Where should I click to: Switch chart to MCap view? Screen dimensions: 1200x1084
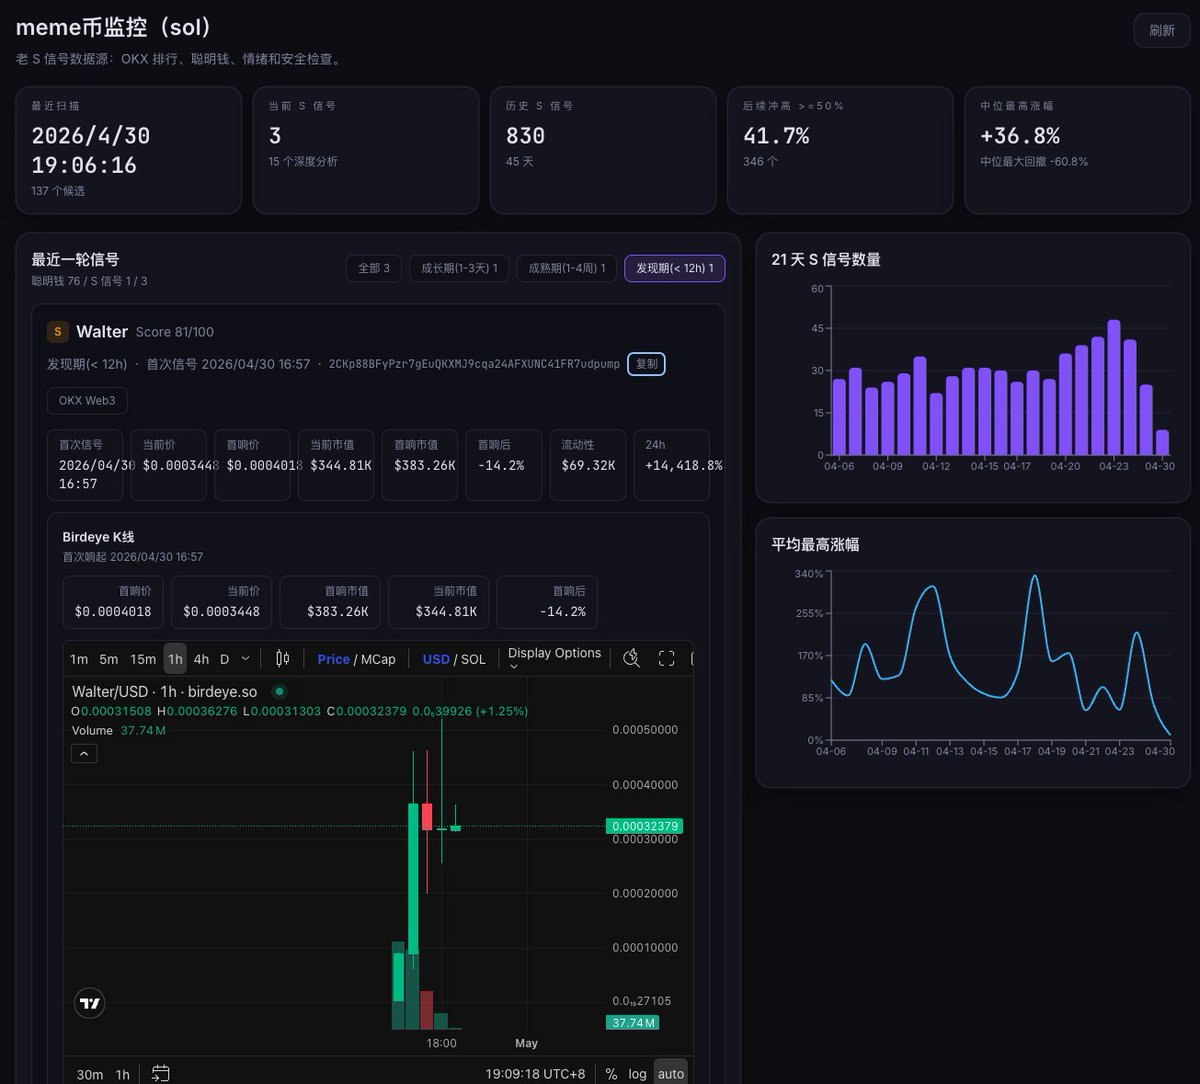(x=379, y=659)
